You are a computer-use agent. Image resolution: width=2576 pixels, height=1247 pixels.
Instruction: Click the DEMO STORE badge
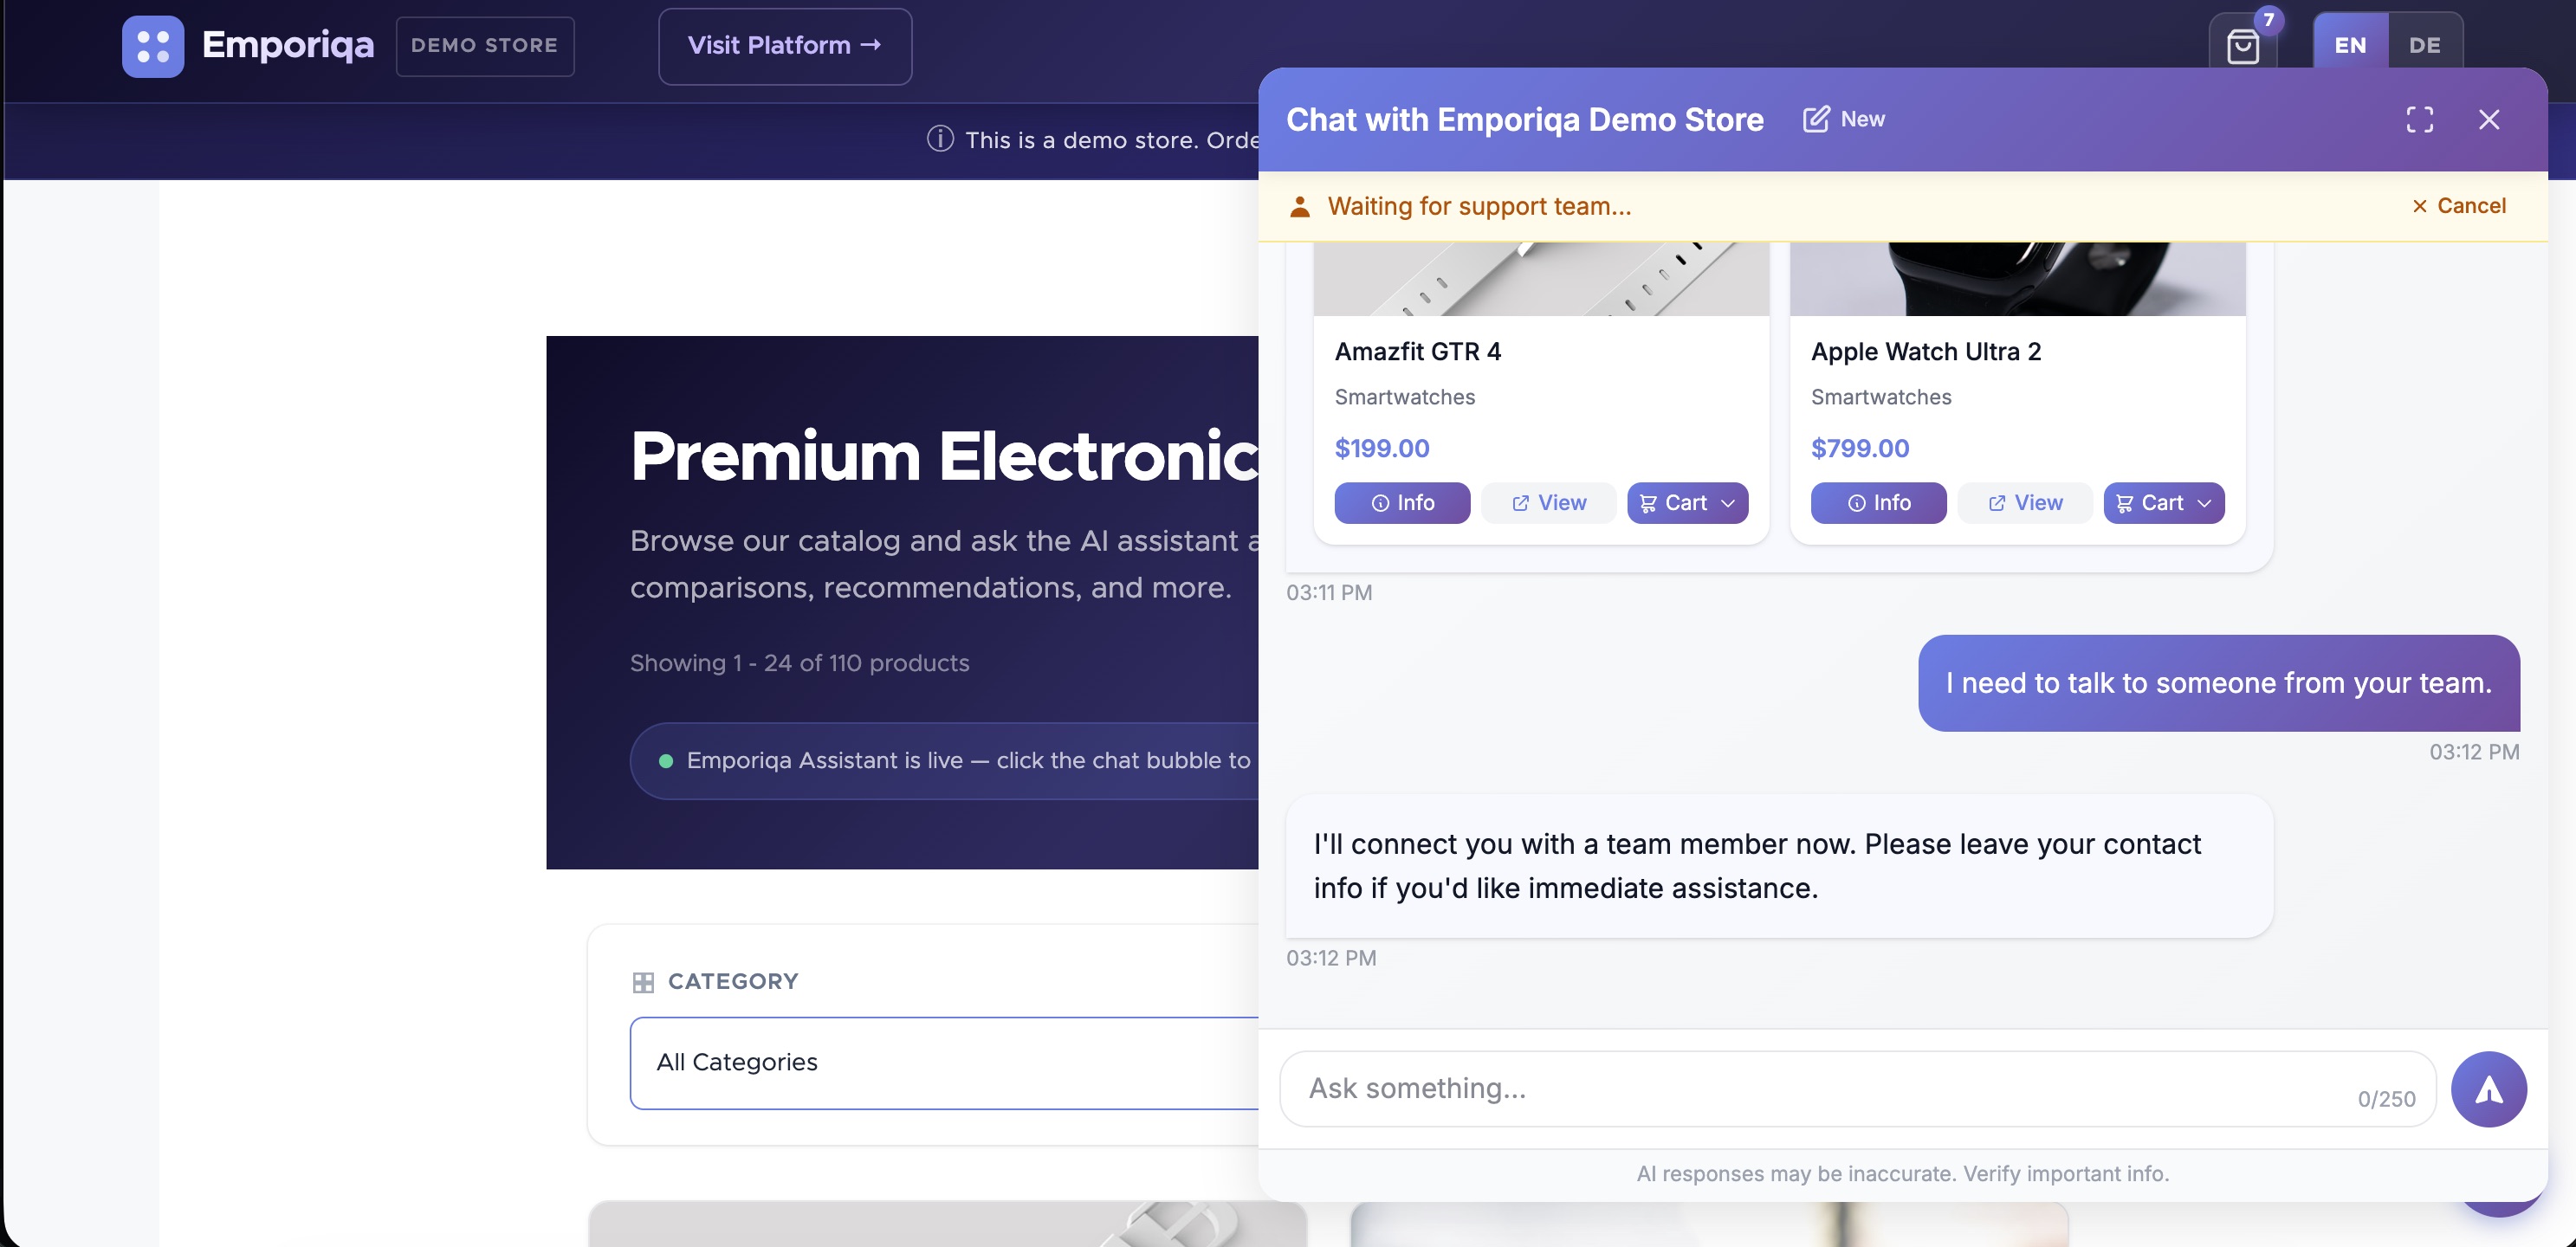tap(484, 46)
